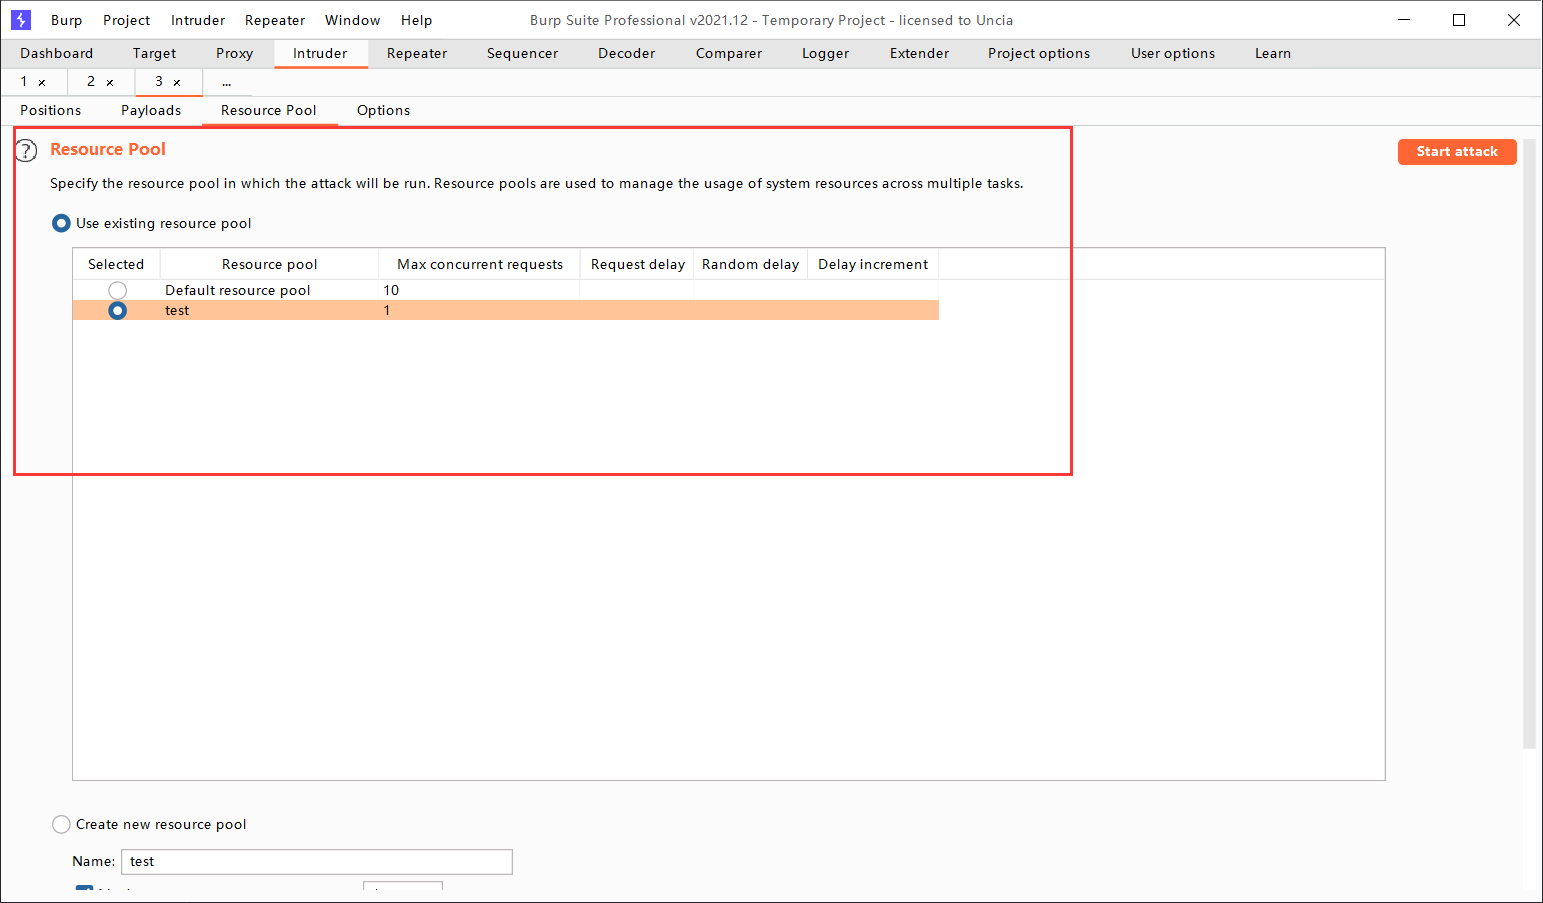
Task: Select Intruder attack tab 3
Action: point(159,82)
